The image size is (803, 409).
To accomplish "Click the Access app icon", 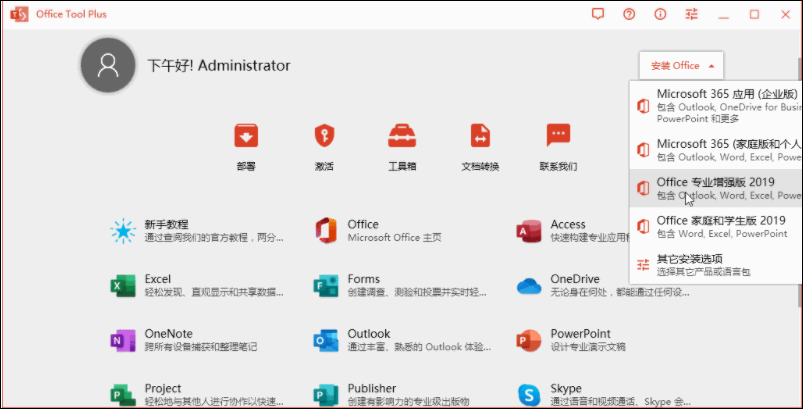I will 529,231.
